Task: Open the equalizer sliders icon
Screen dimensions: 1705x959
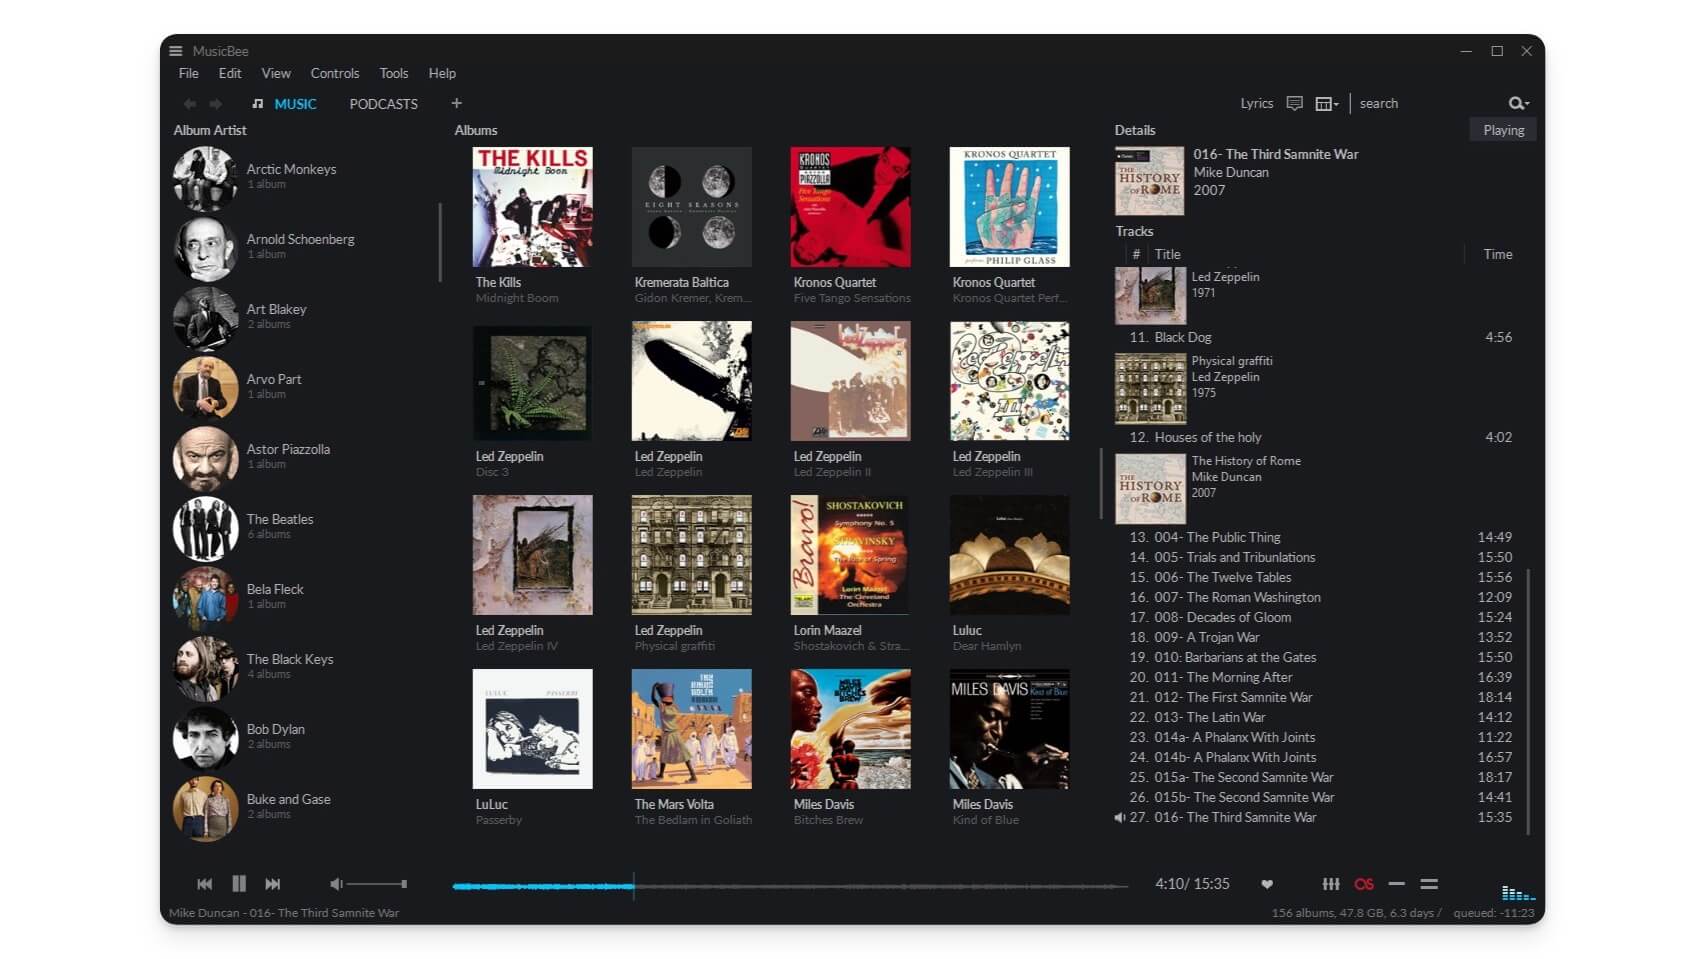Action: click(1330, 884)
